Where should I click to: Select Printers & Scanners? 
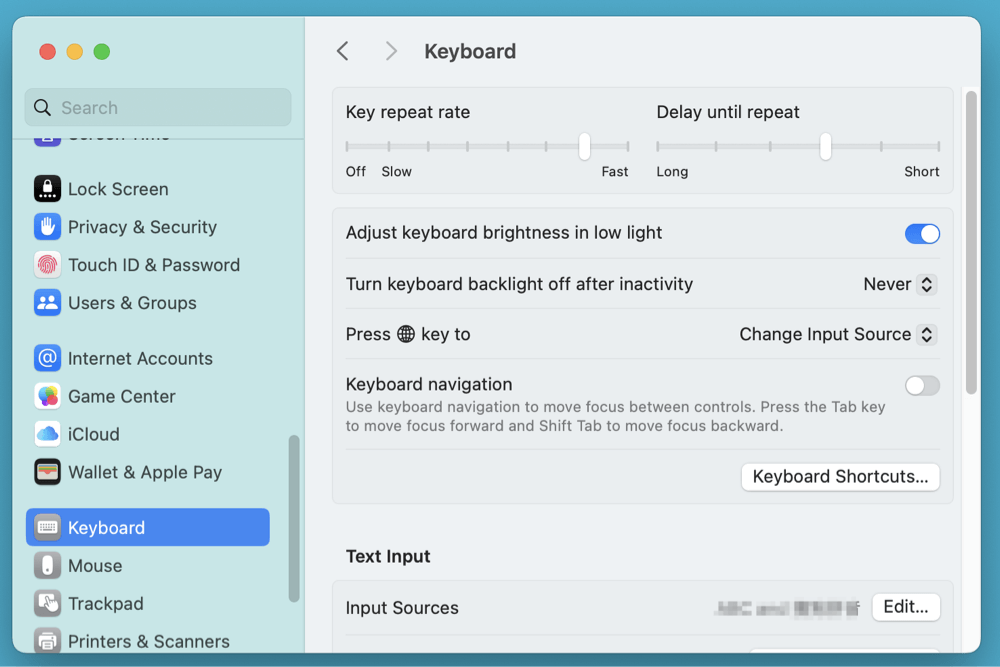coord(47,641)
